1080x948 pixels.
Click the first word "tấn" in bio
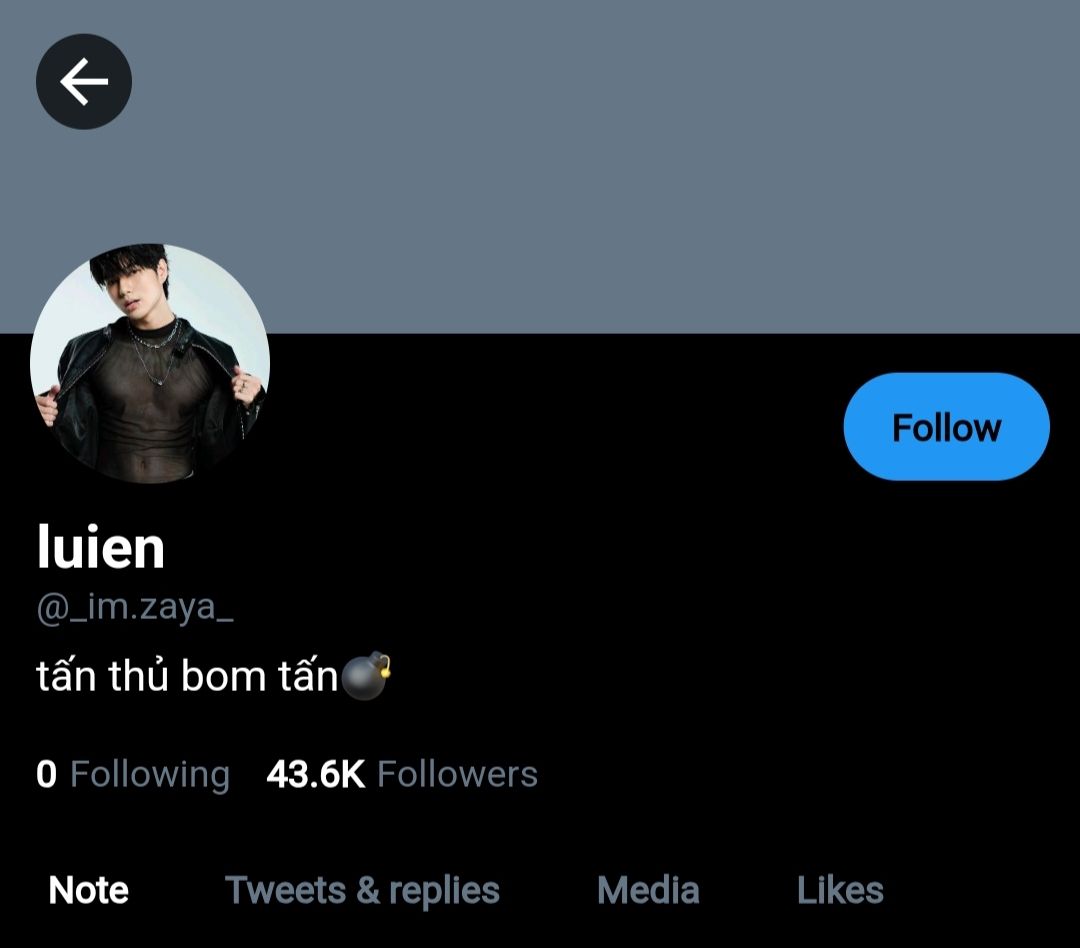(66, 677)
